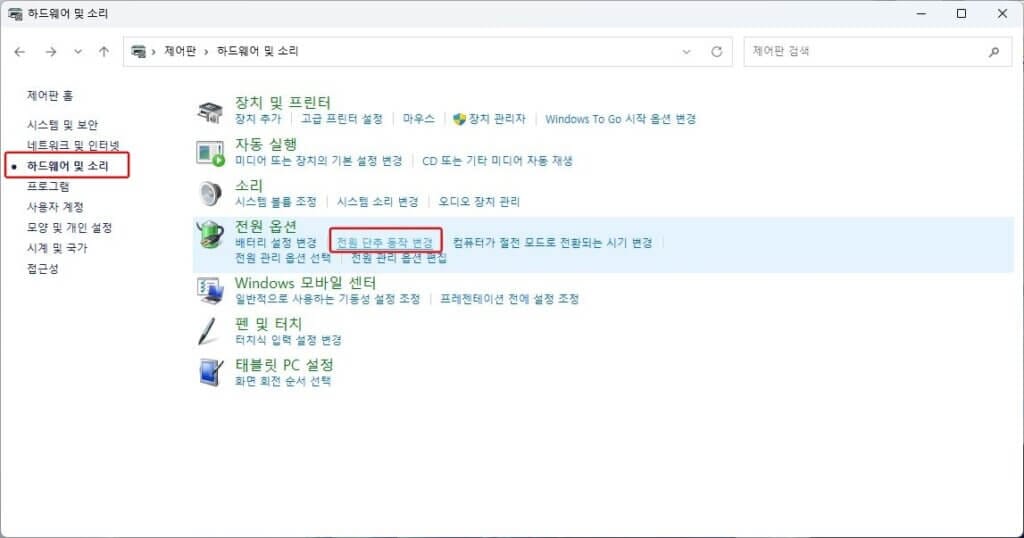Screen dimensions: 1024x538
Task: Open the 태블릿 PC 설정 heading
Action: [284, 365]
